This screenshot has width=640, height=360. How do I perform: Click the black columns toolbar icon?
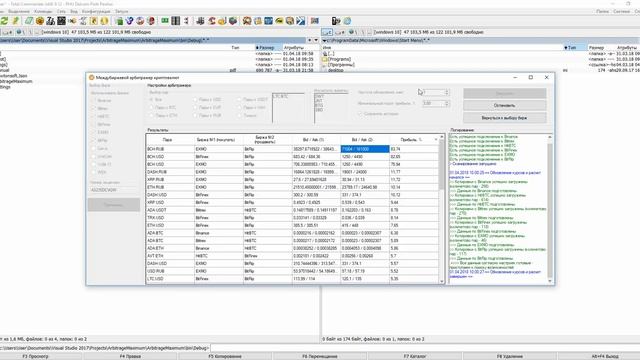tap(176, 21)
